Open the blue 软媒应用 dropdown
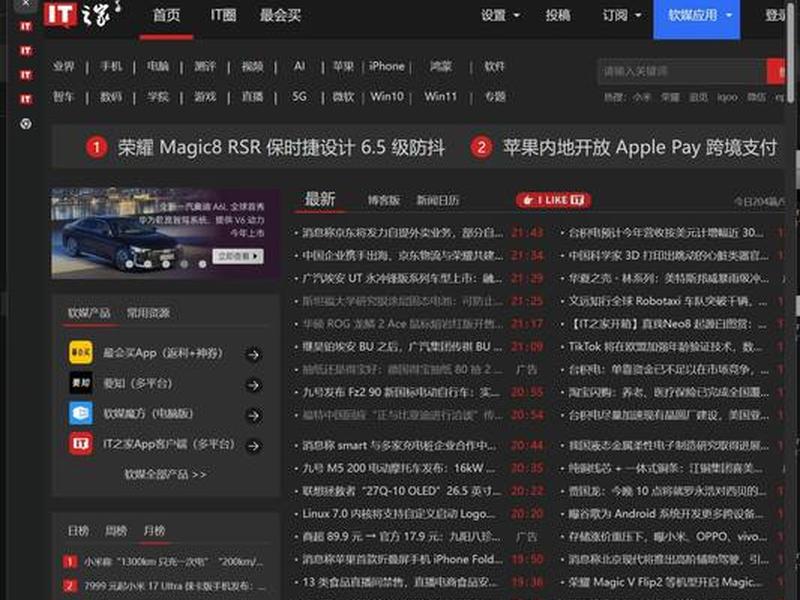 click(x=696, y=18)
